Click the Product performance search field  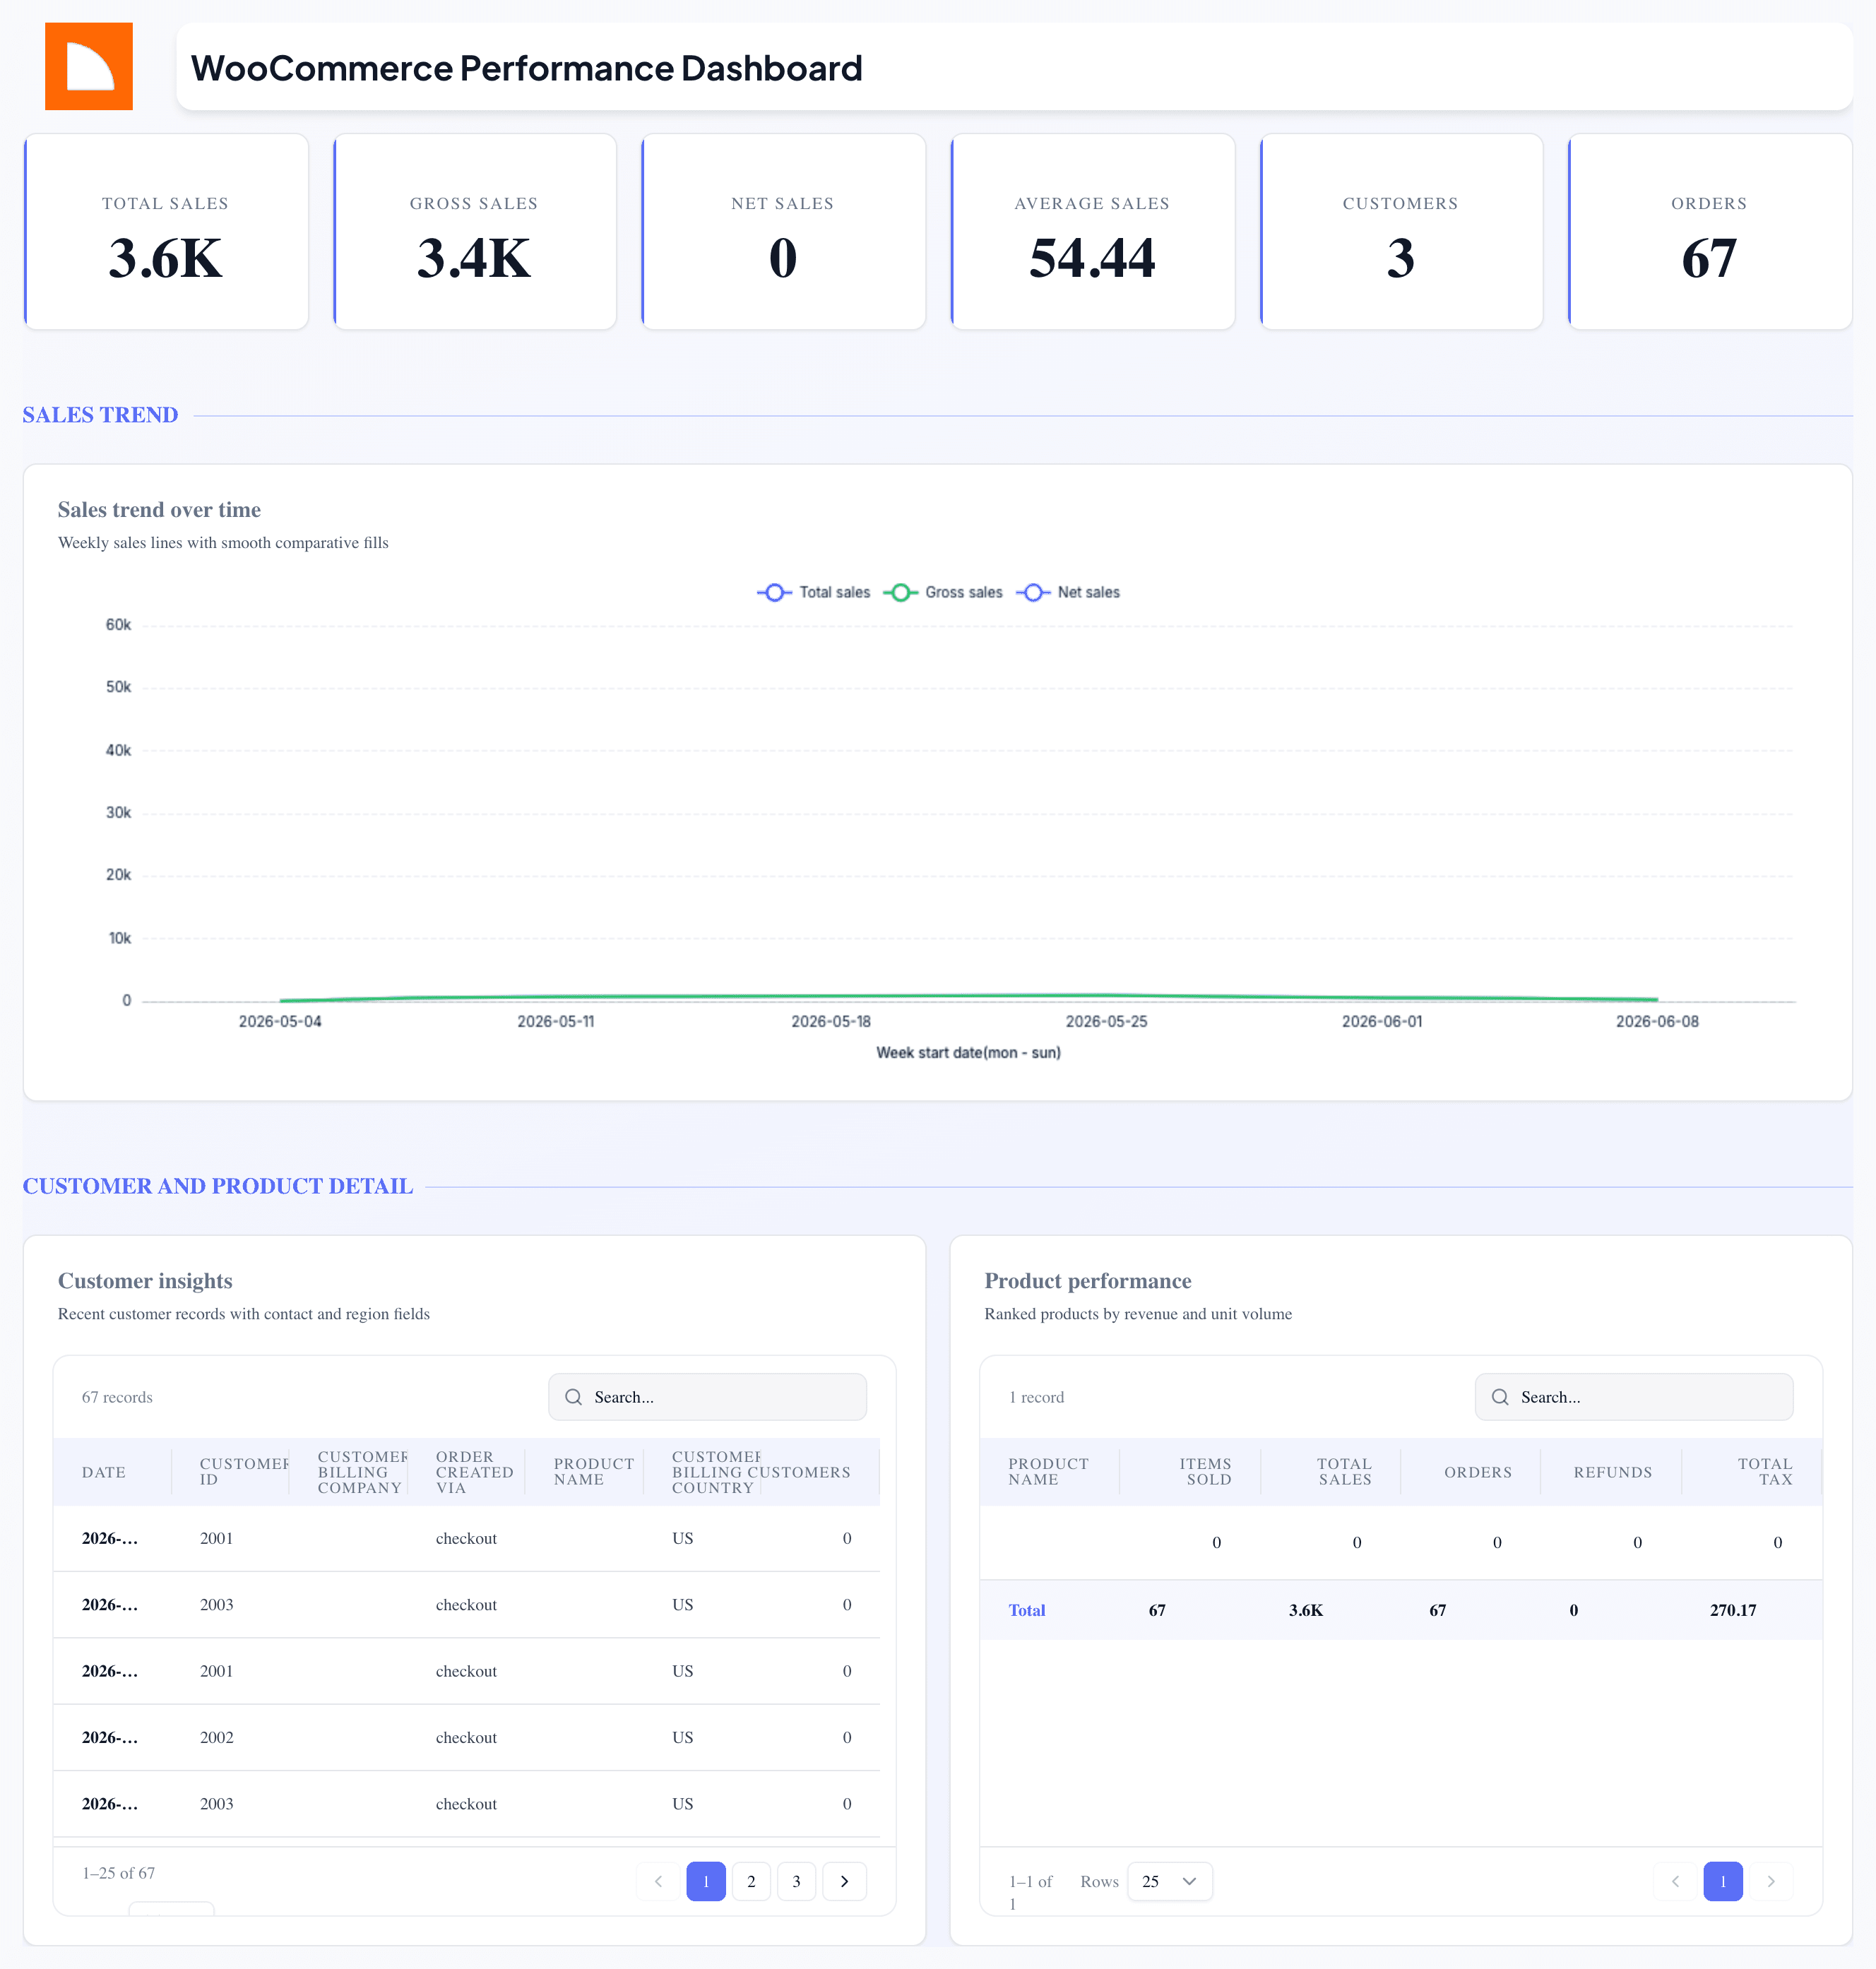1634,1397
